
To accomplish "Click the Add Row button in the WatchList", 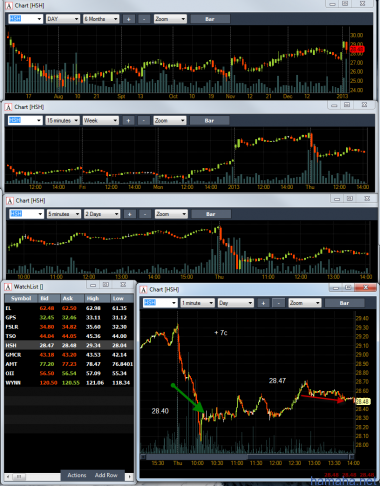I will (106, 475).
